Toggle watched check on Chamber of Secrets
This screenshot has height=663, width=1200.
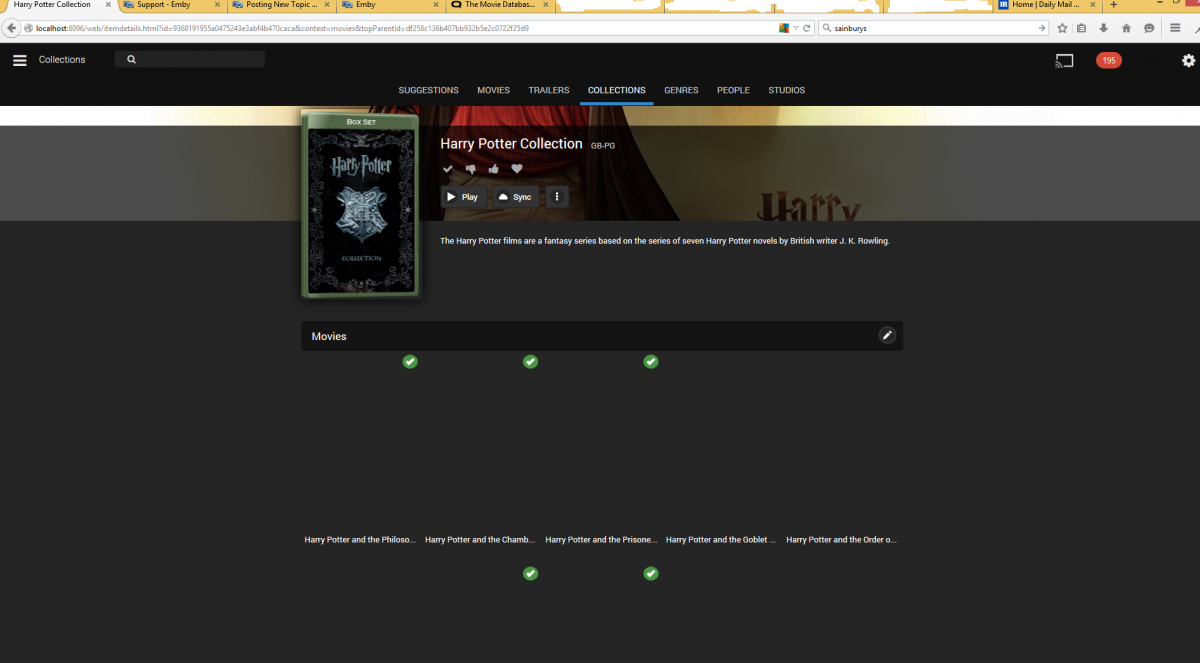click(530, 361)
